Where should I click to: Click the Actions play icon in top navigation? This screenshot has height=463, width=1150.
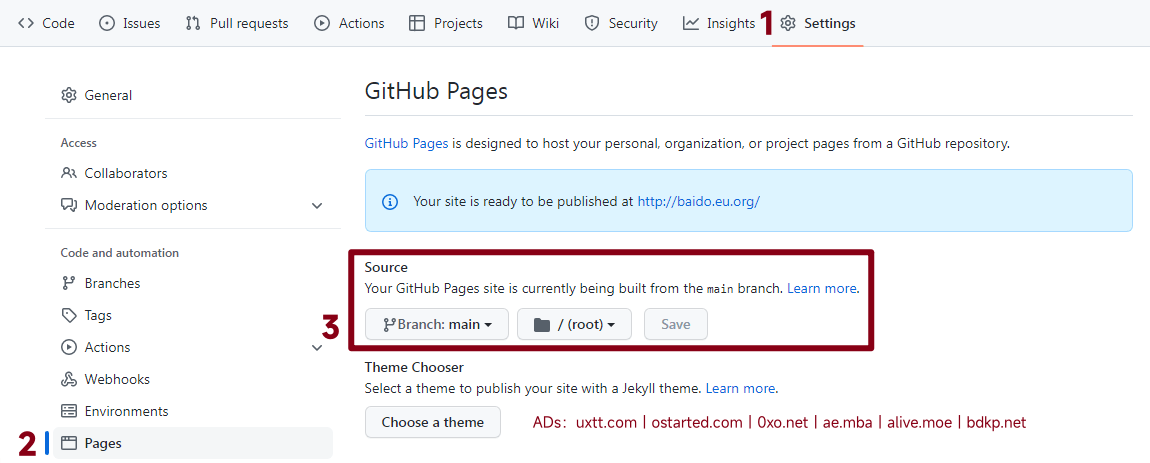(321, 23)
